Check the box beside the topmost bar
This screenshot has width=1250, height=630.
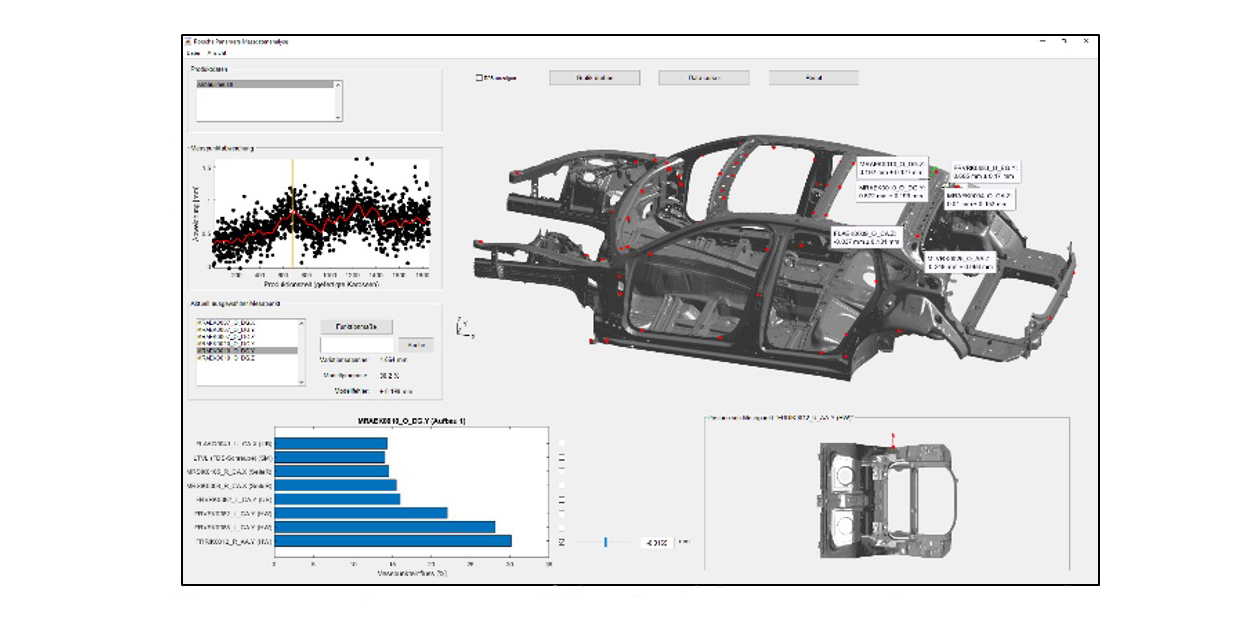[561, 442]
